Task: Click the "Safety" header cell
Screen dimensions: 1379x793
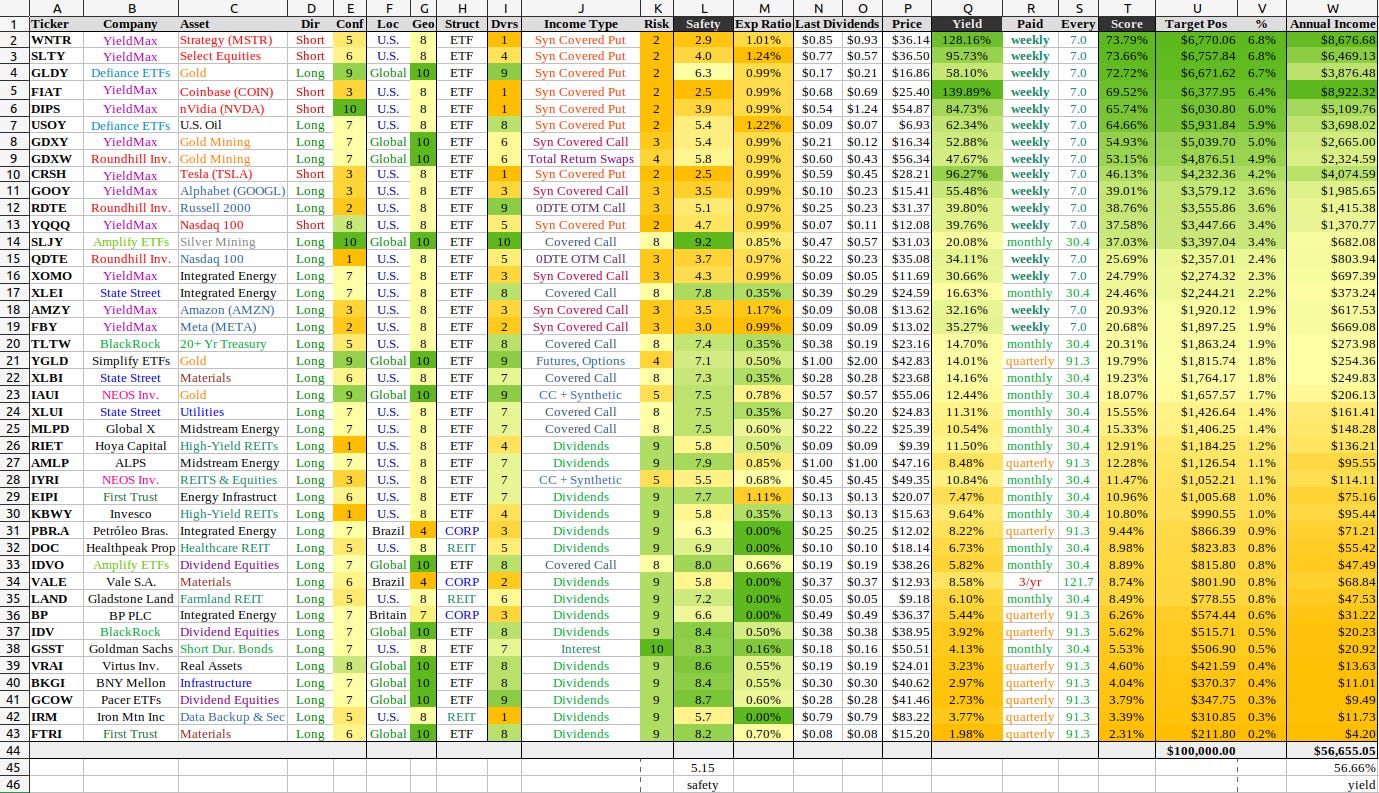Action: (x=703, y=23)
